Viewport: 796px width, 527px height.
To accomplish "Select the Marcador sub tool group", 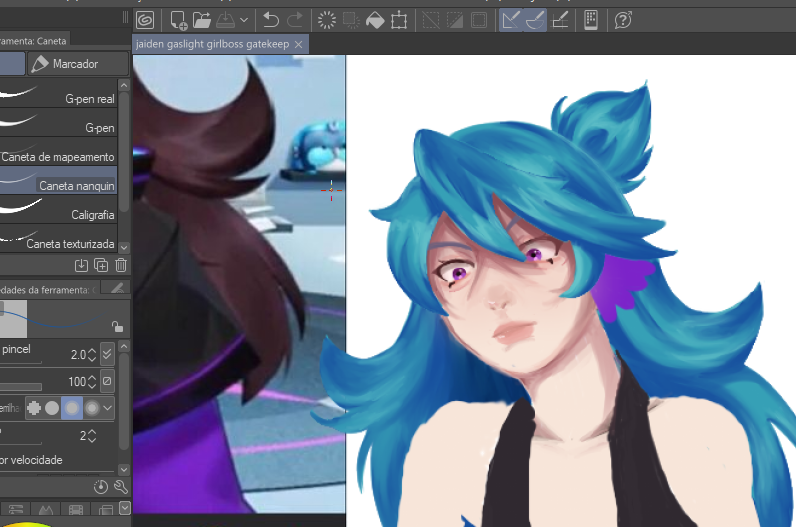I will [77, 64].
